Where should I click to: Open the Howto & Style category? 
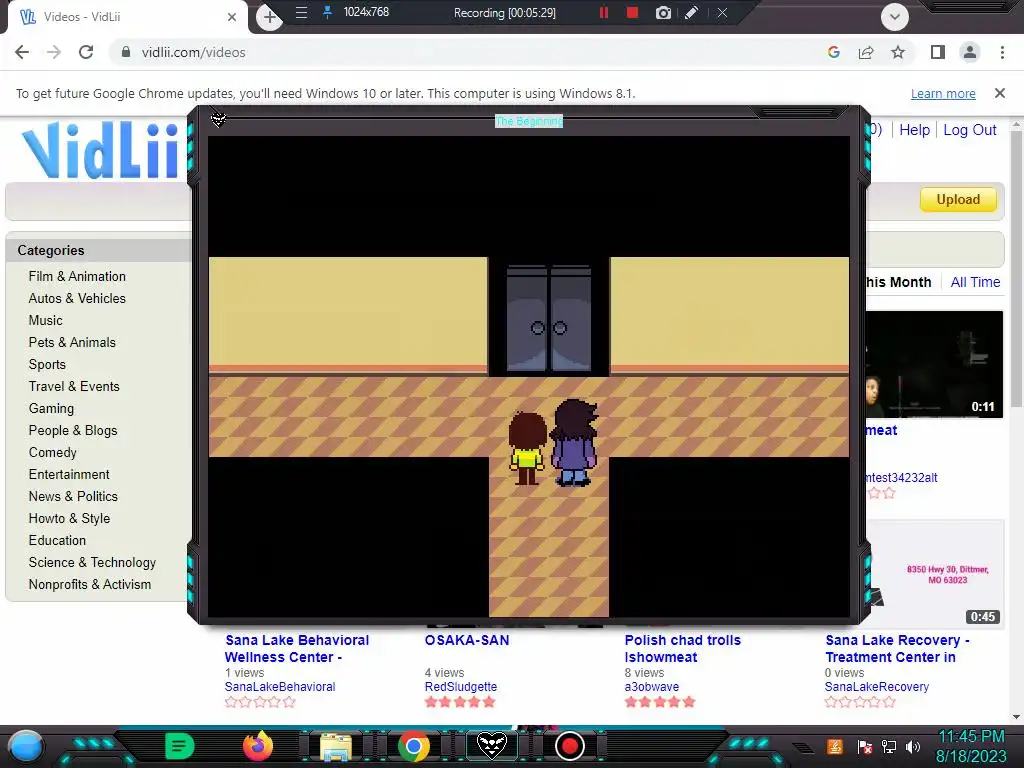point(69,519)
